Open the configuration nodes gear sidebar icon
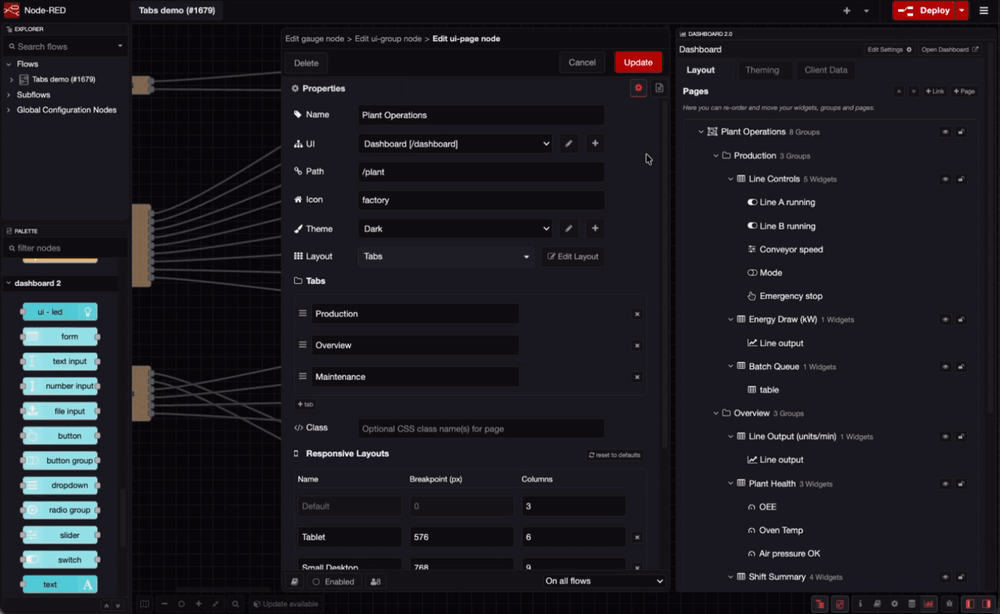The image size is (1000, 614). point(894,603)
